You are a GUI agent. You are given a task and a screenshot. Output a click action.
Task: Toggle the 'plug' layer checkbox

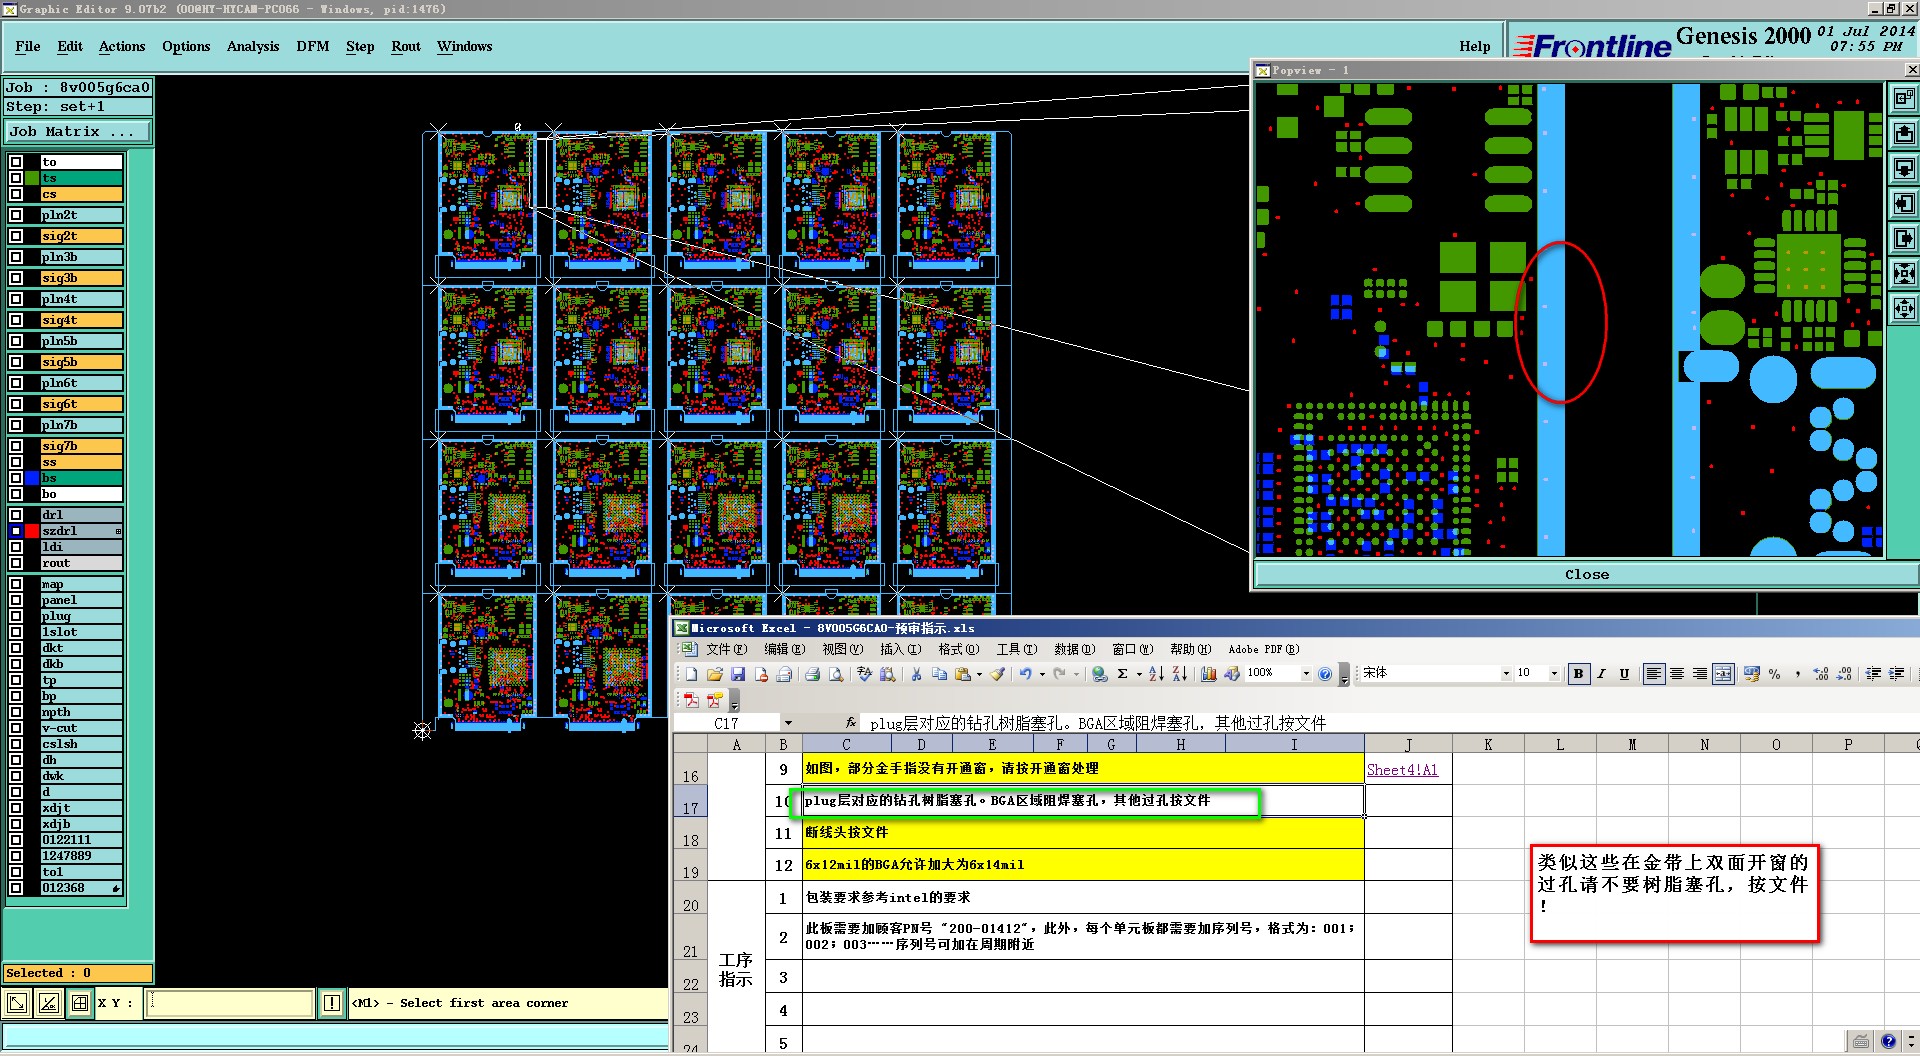click(16, 616)
